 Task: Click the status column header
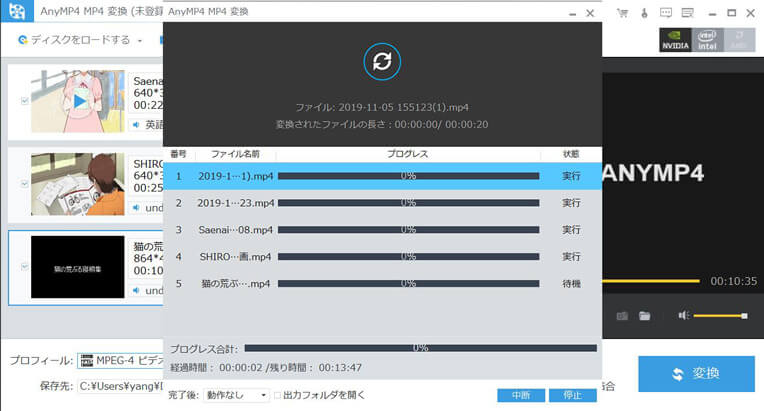(x=571, y=154)
